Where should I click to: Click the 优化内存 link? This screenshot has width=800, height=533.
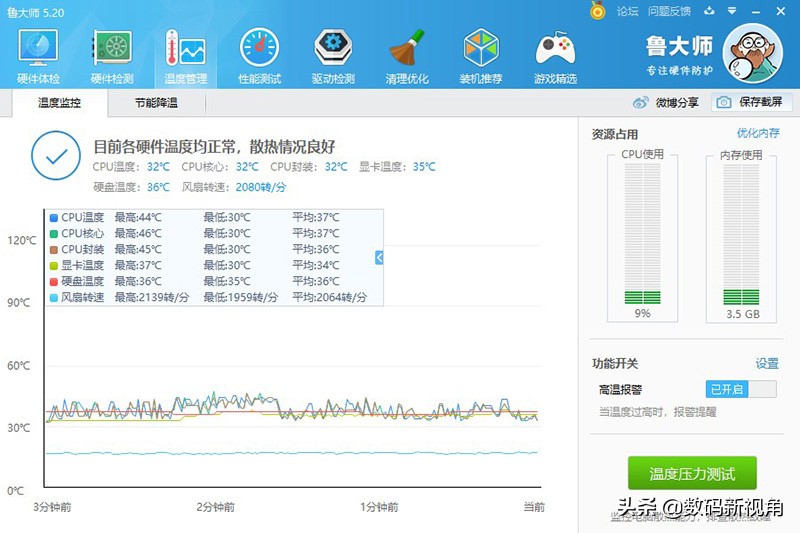point(758,133)
